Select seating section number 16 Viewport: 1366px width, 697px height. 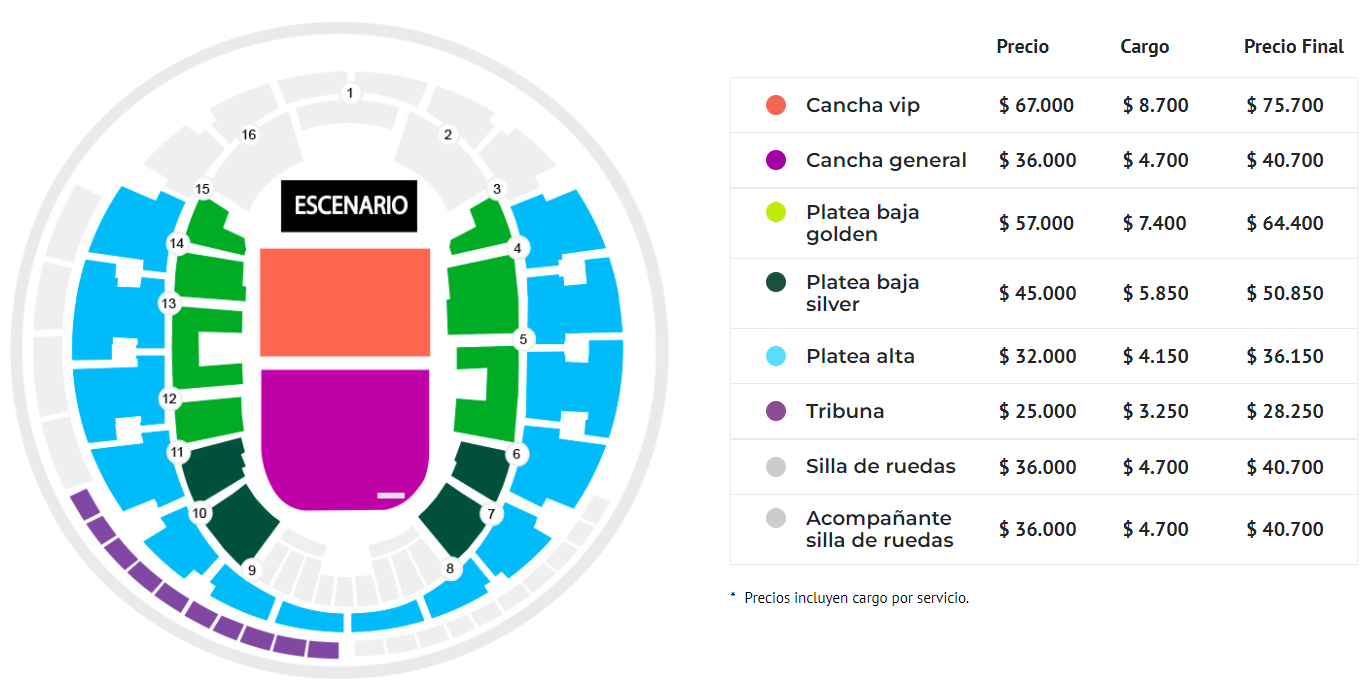[249, 134]
